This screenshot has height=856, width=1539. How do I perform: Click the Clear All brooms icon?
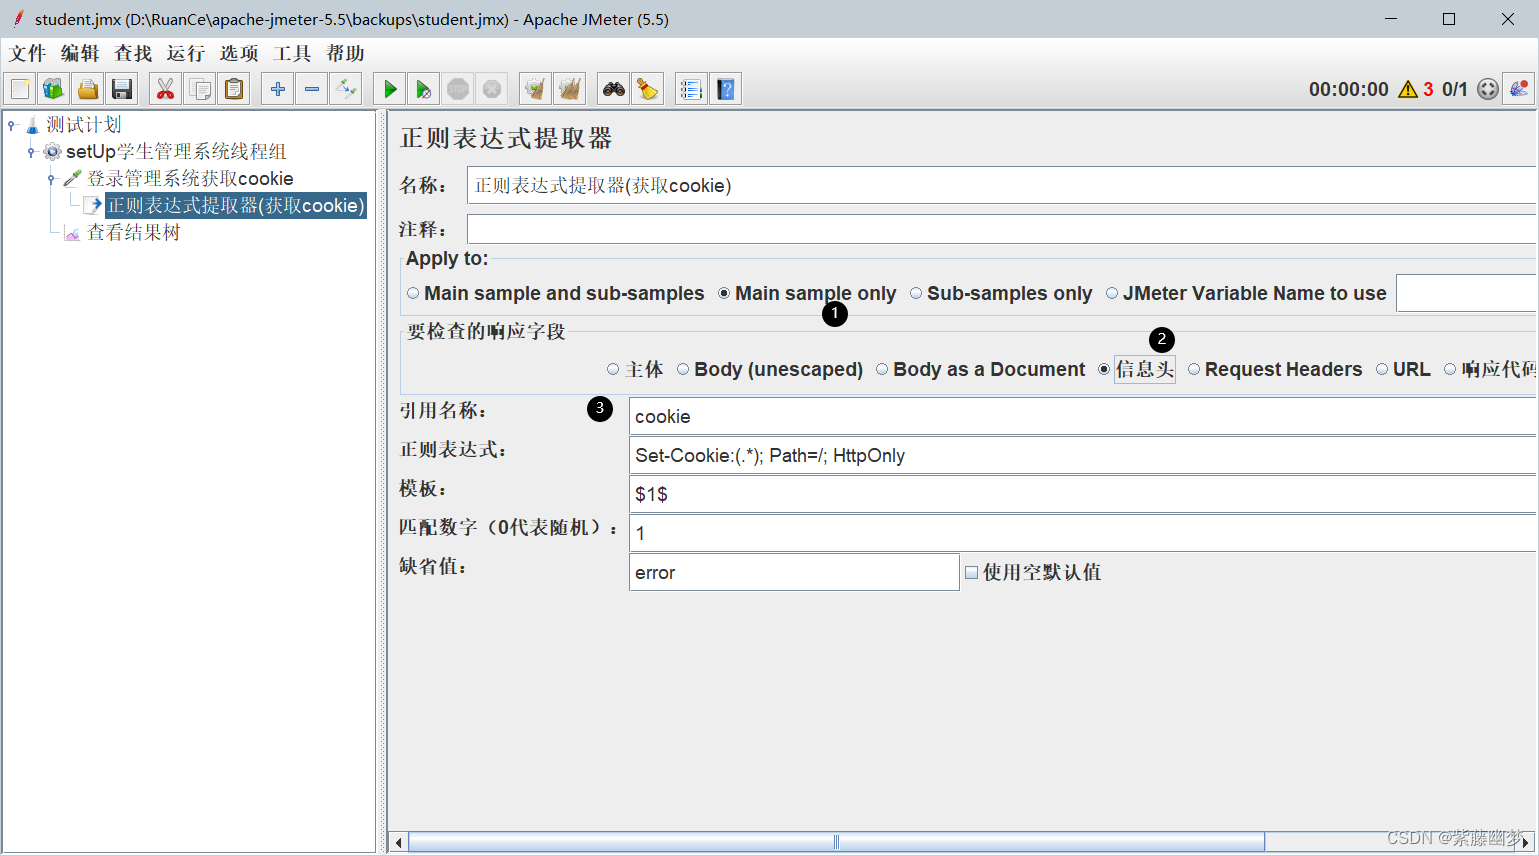(570, 89)
